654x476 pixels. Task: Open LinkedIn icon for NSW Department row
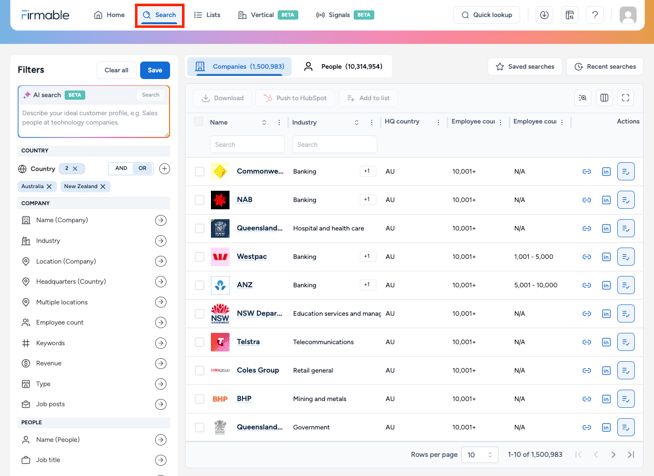(606, 313)
